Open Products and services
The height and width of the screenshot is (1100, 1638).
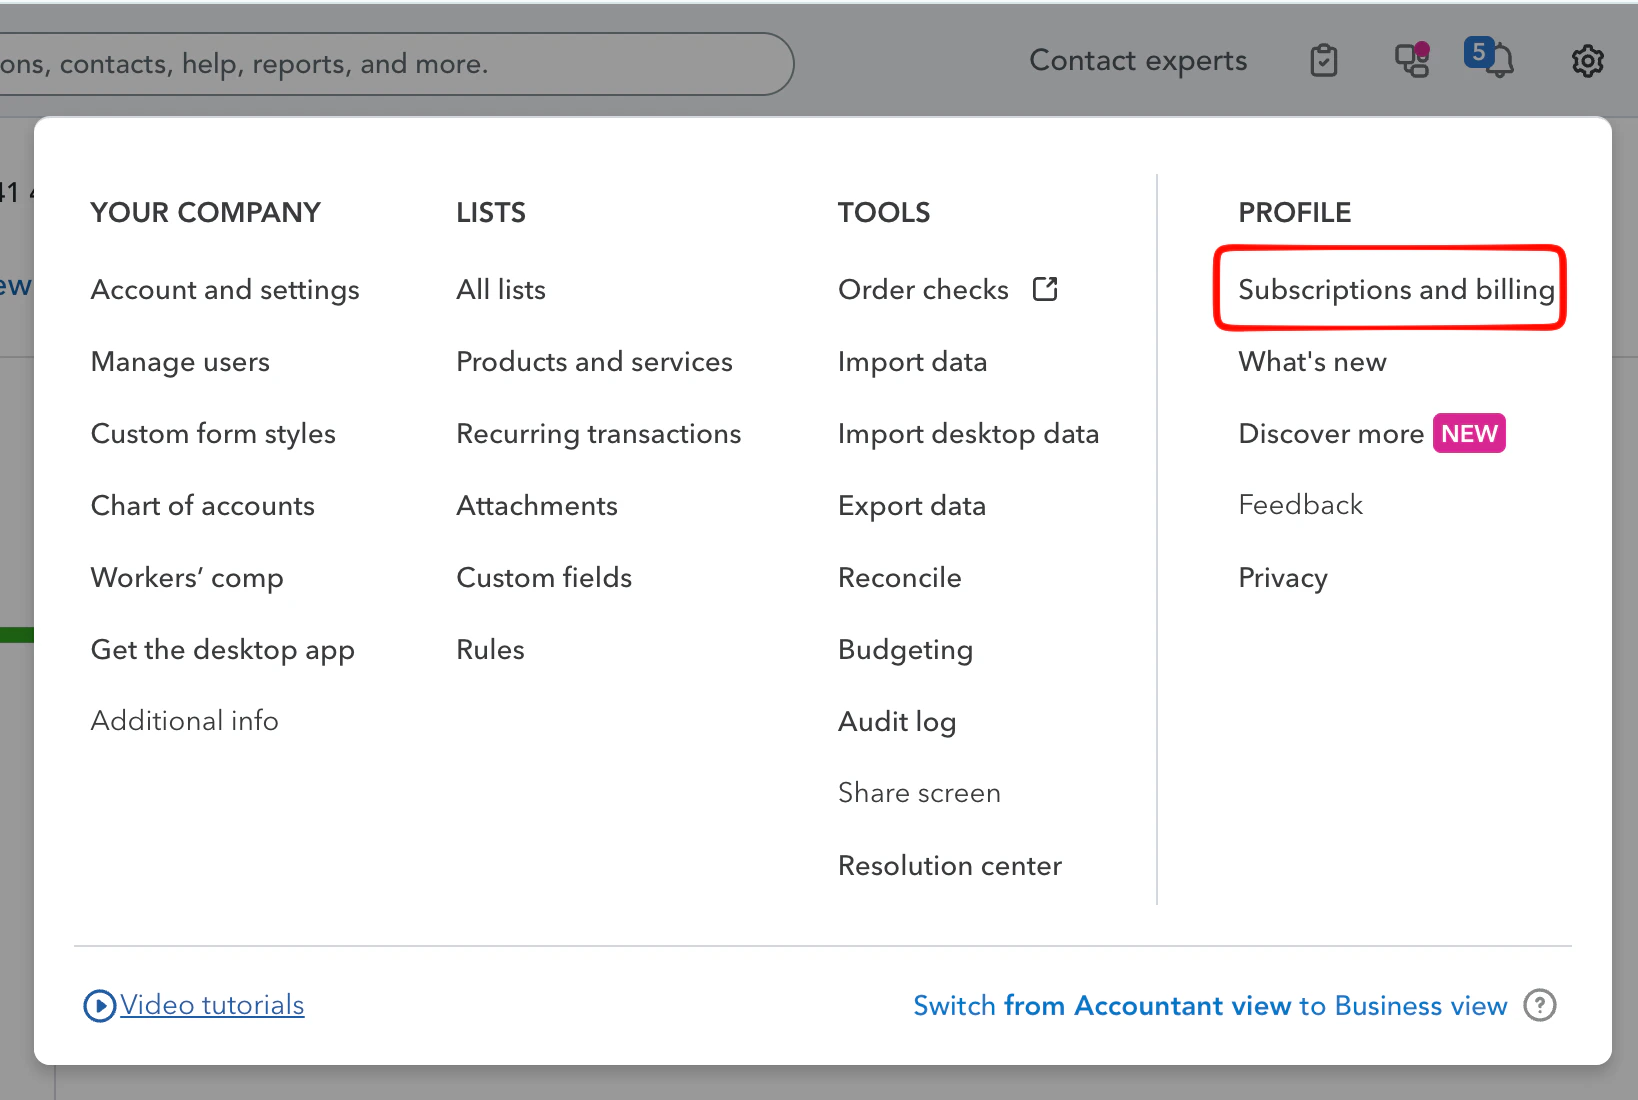[x=595, y=362]
